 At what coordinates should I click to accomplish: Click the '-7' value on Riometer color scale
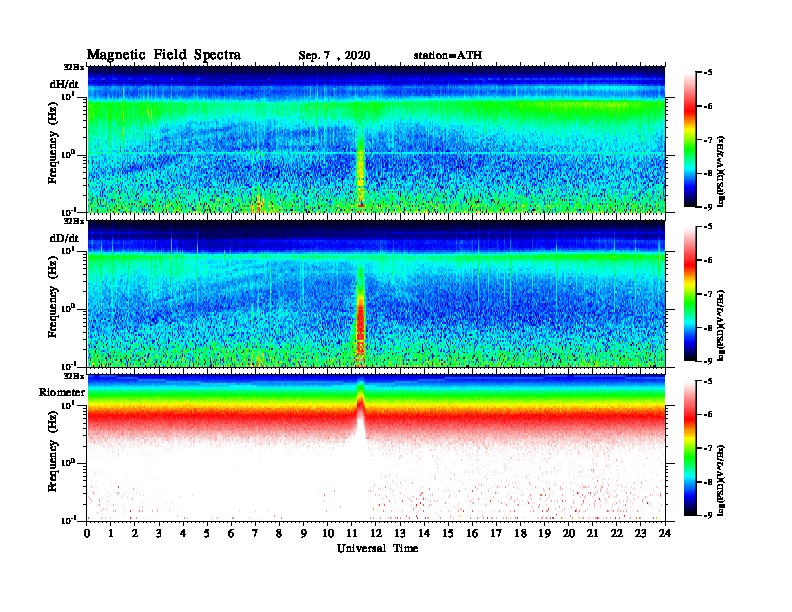[708, 448]
